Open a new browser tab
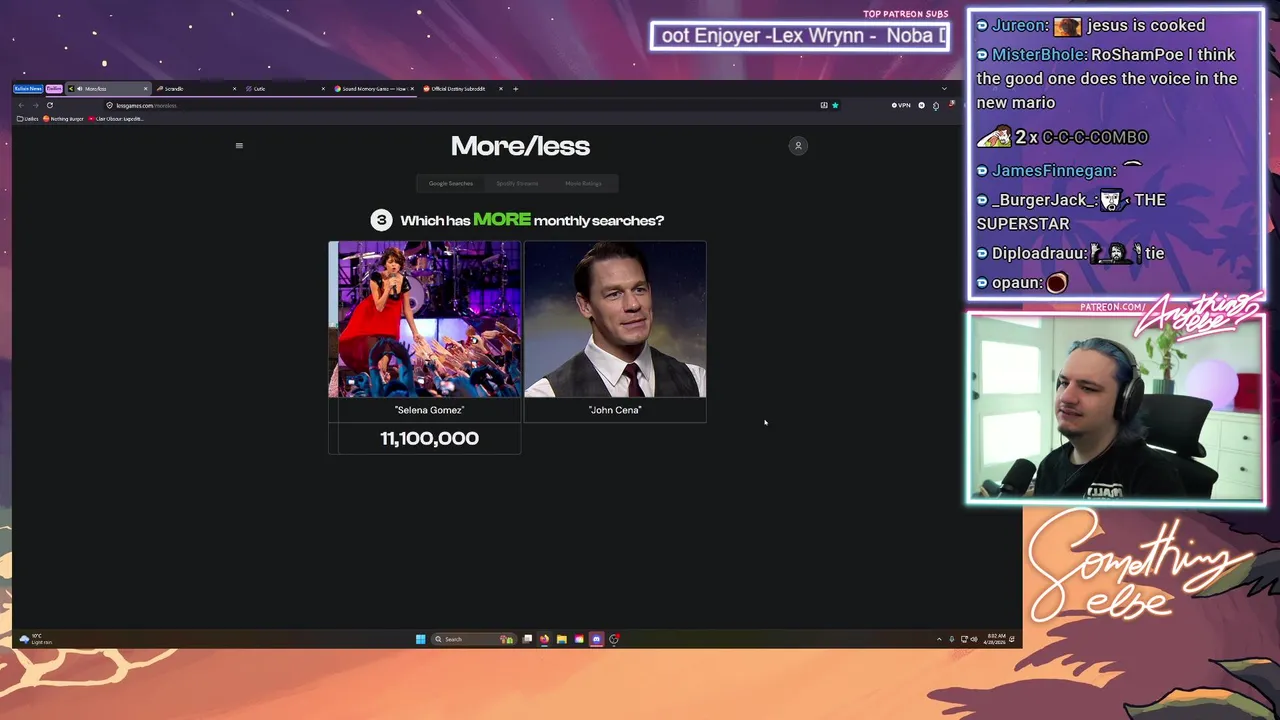1280x720 pixels. click(x=515, y=89)
